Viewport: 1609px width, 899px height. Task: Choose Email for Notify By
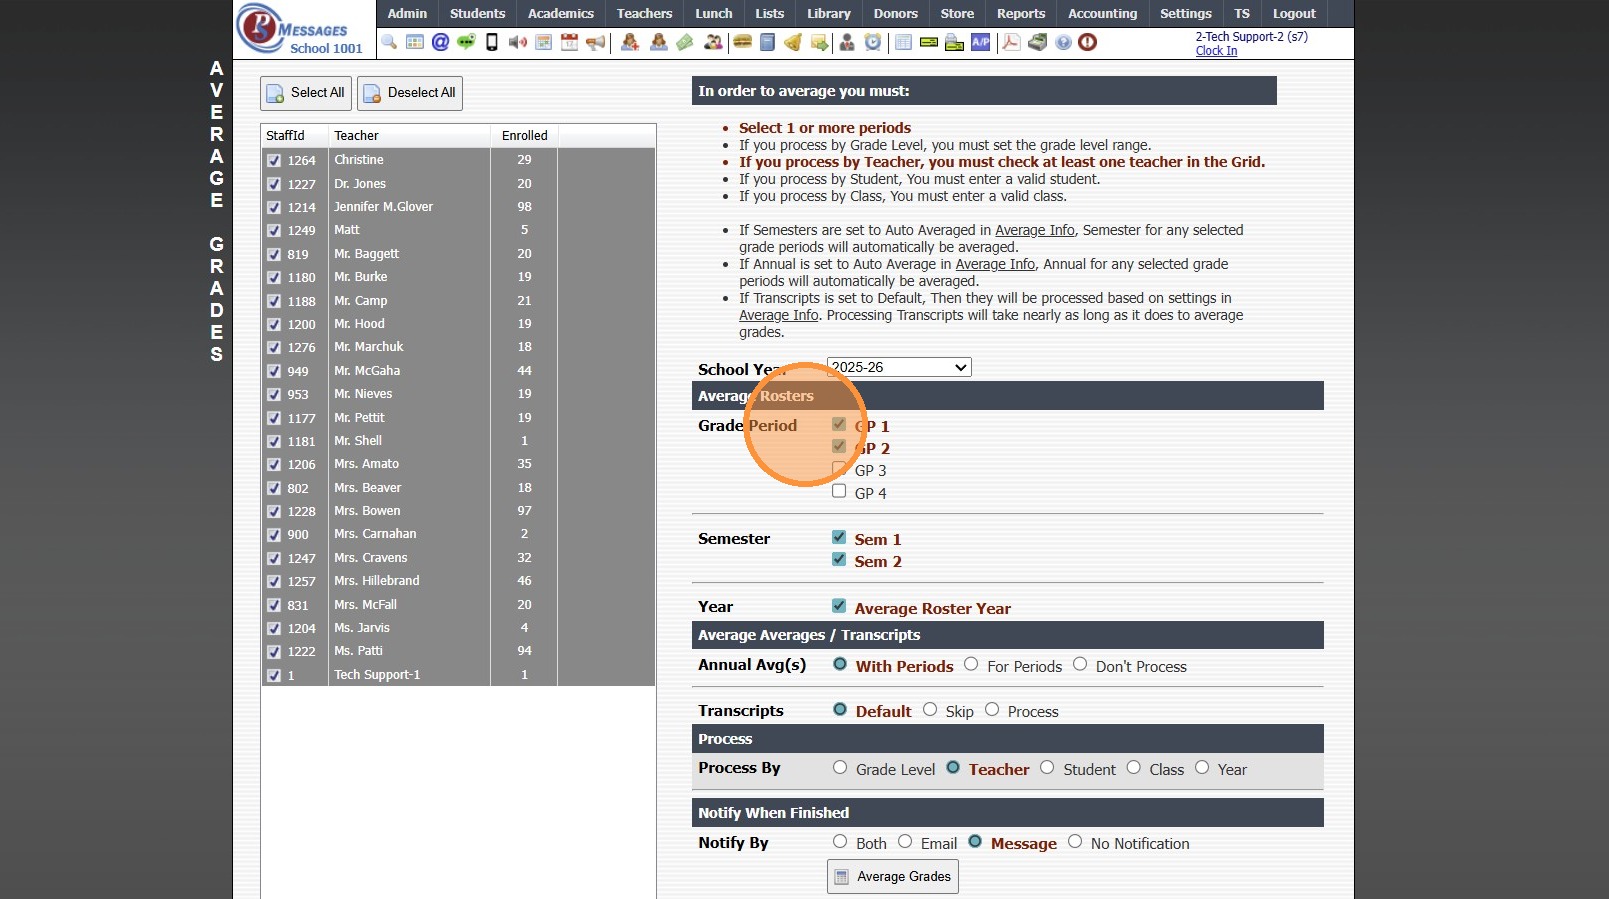point(905,841)
